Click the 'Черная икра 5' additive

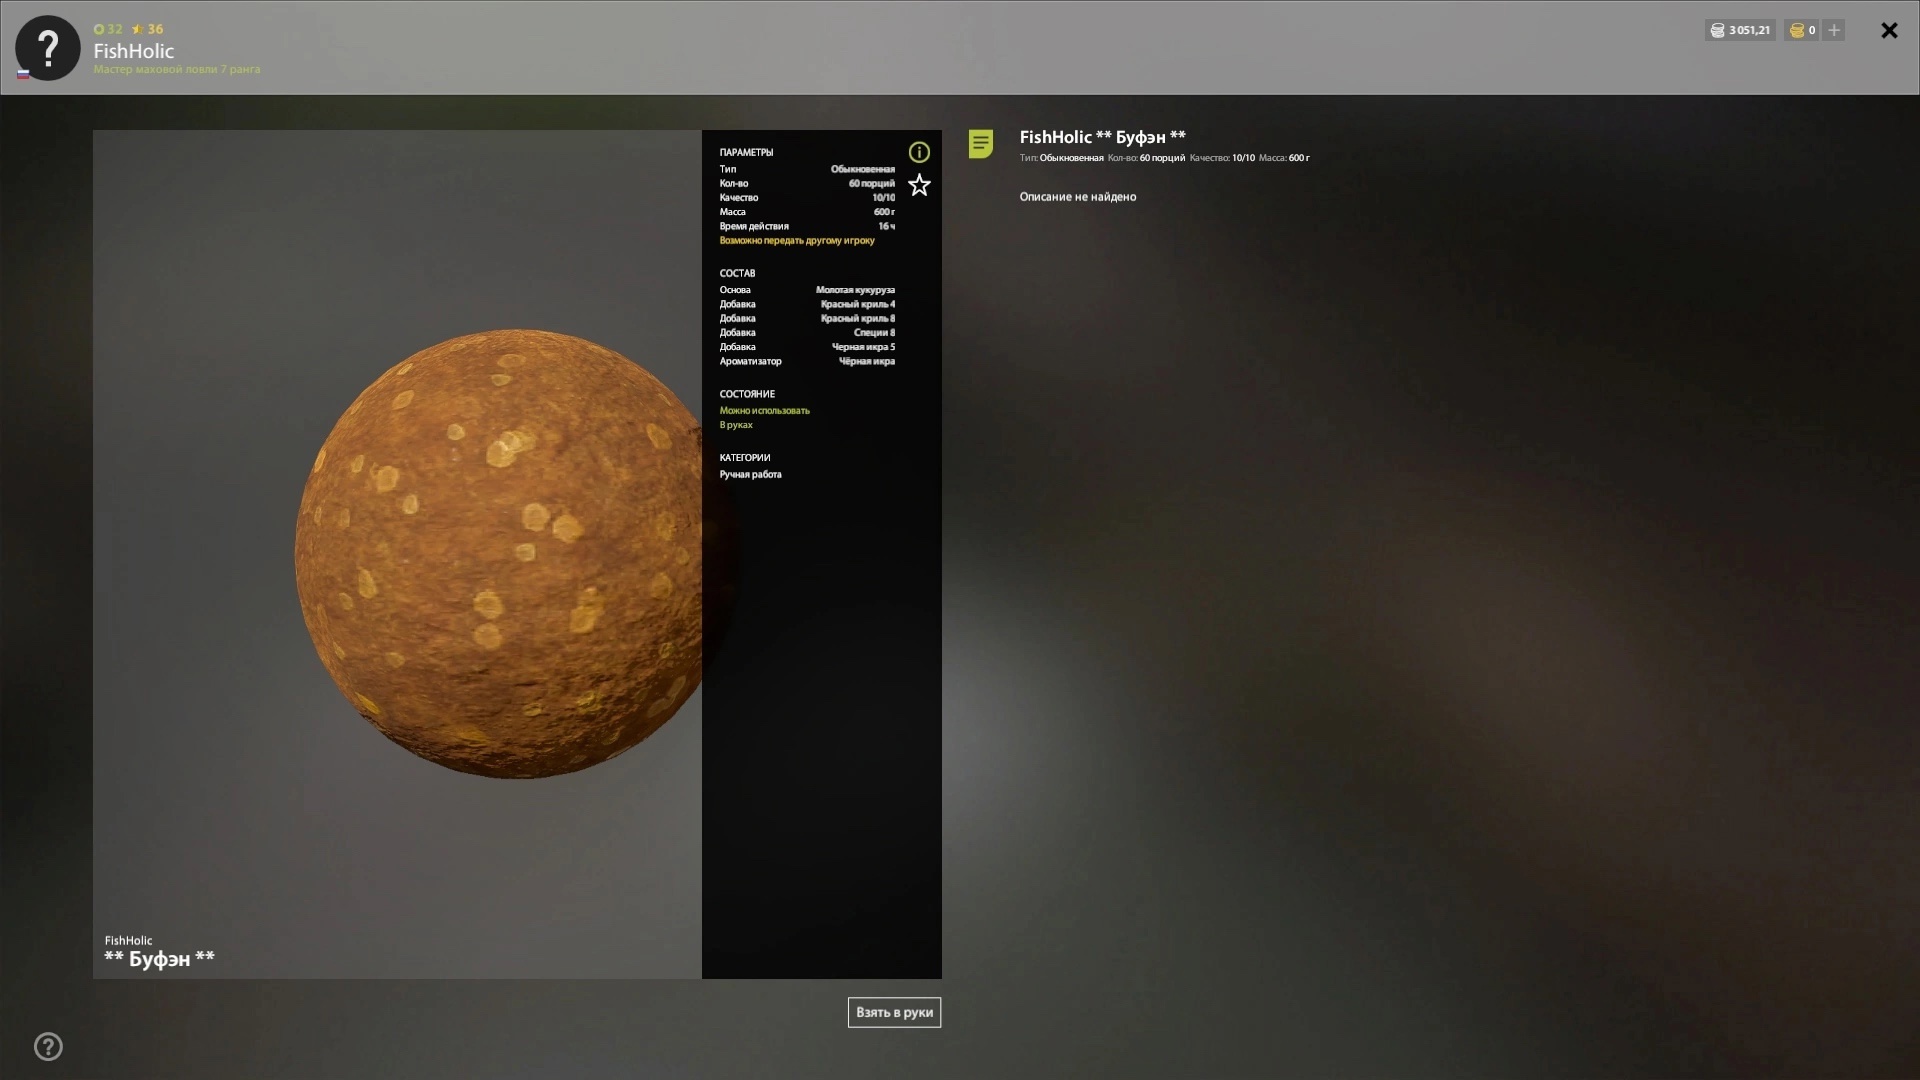coord(863,347)
